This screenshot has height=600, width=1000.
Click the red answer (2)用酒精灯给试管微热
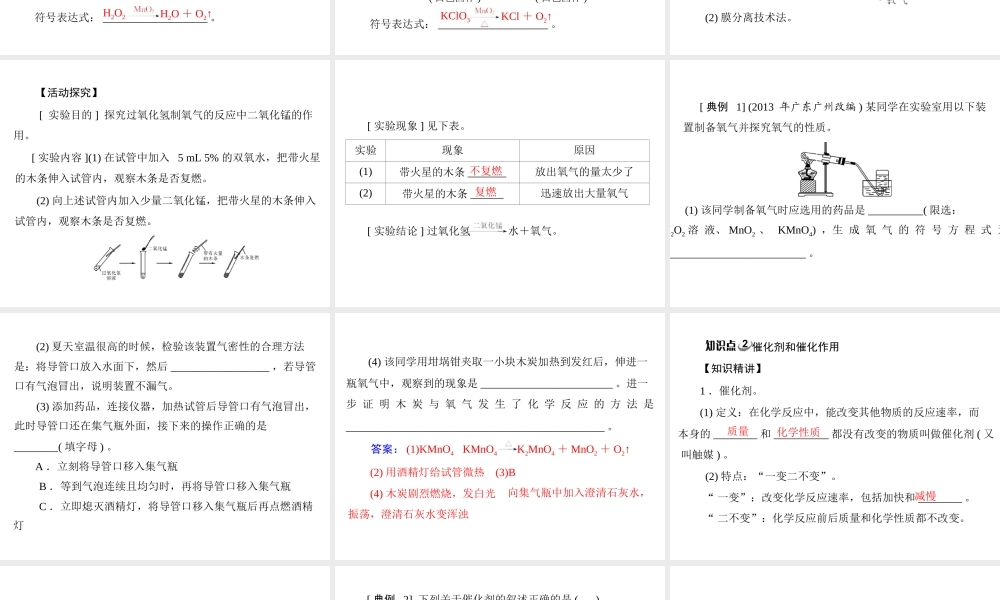pos(427,472)
